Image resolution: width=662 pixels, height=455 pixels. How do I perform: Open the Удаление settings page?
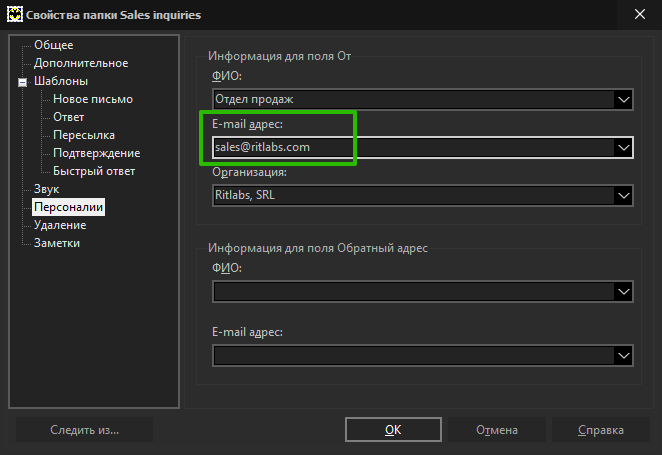click(x=60, y=225)
